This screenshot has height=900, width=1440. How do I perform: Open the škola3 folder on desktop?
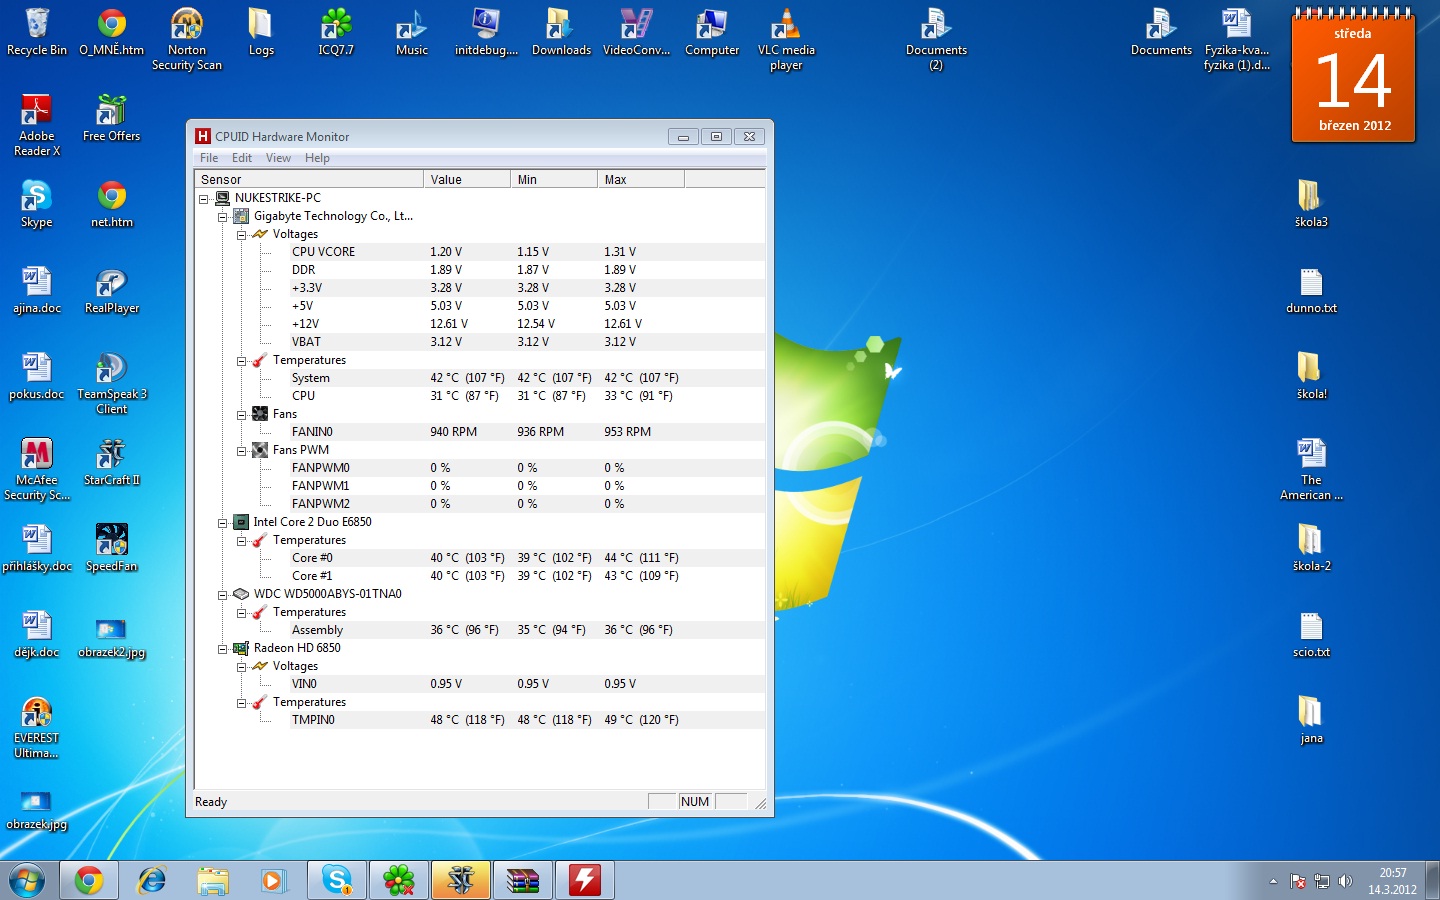[x=1311, y=204]
